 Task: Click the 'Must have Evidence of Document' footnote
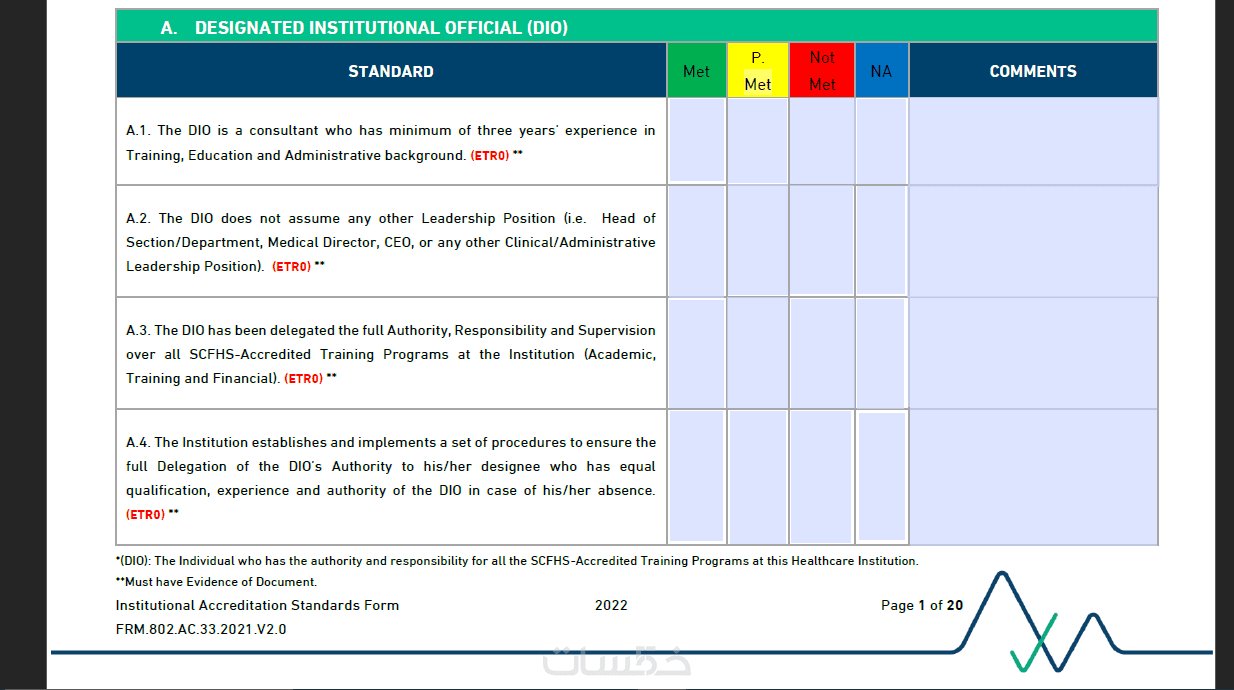216,582
